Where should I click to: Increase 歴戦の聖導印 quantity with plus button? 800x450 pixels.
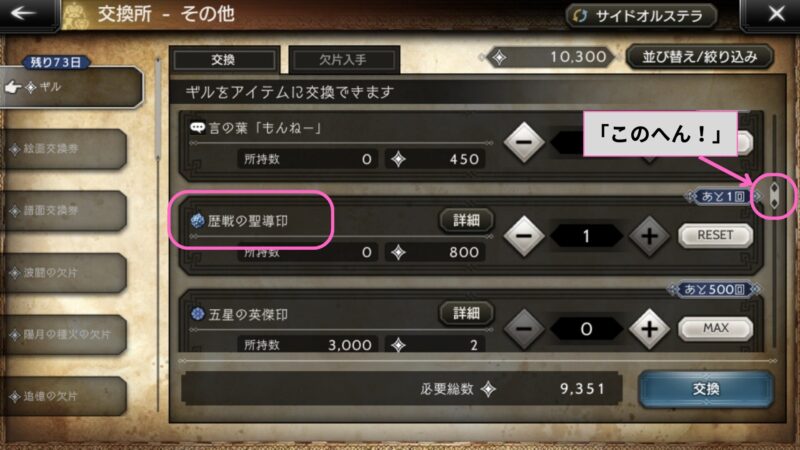click(x=649, y=236)
